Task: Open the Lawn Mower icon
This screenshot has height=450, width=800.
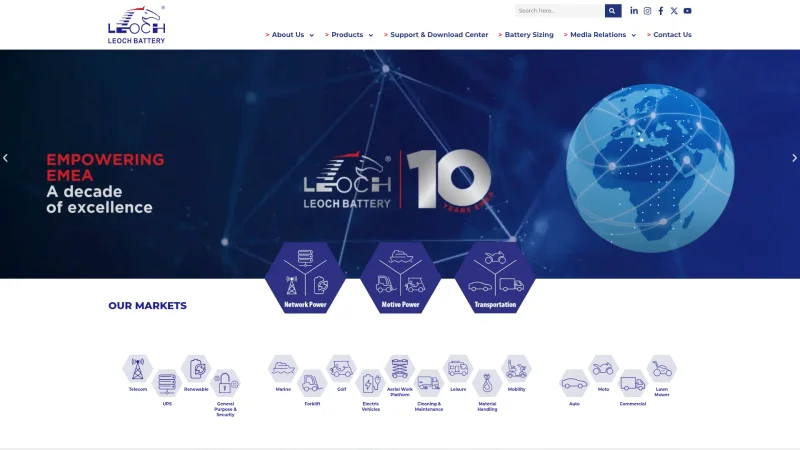Action: pos(662,369)
